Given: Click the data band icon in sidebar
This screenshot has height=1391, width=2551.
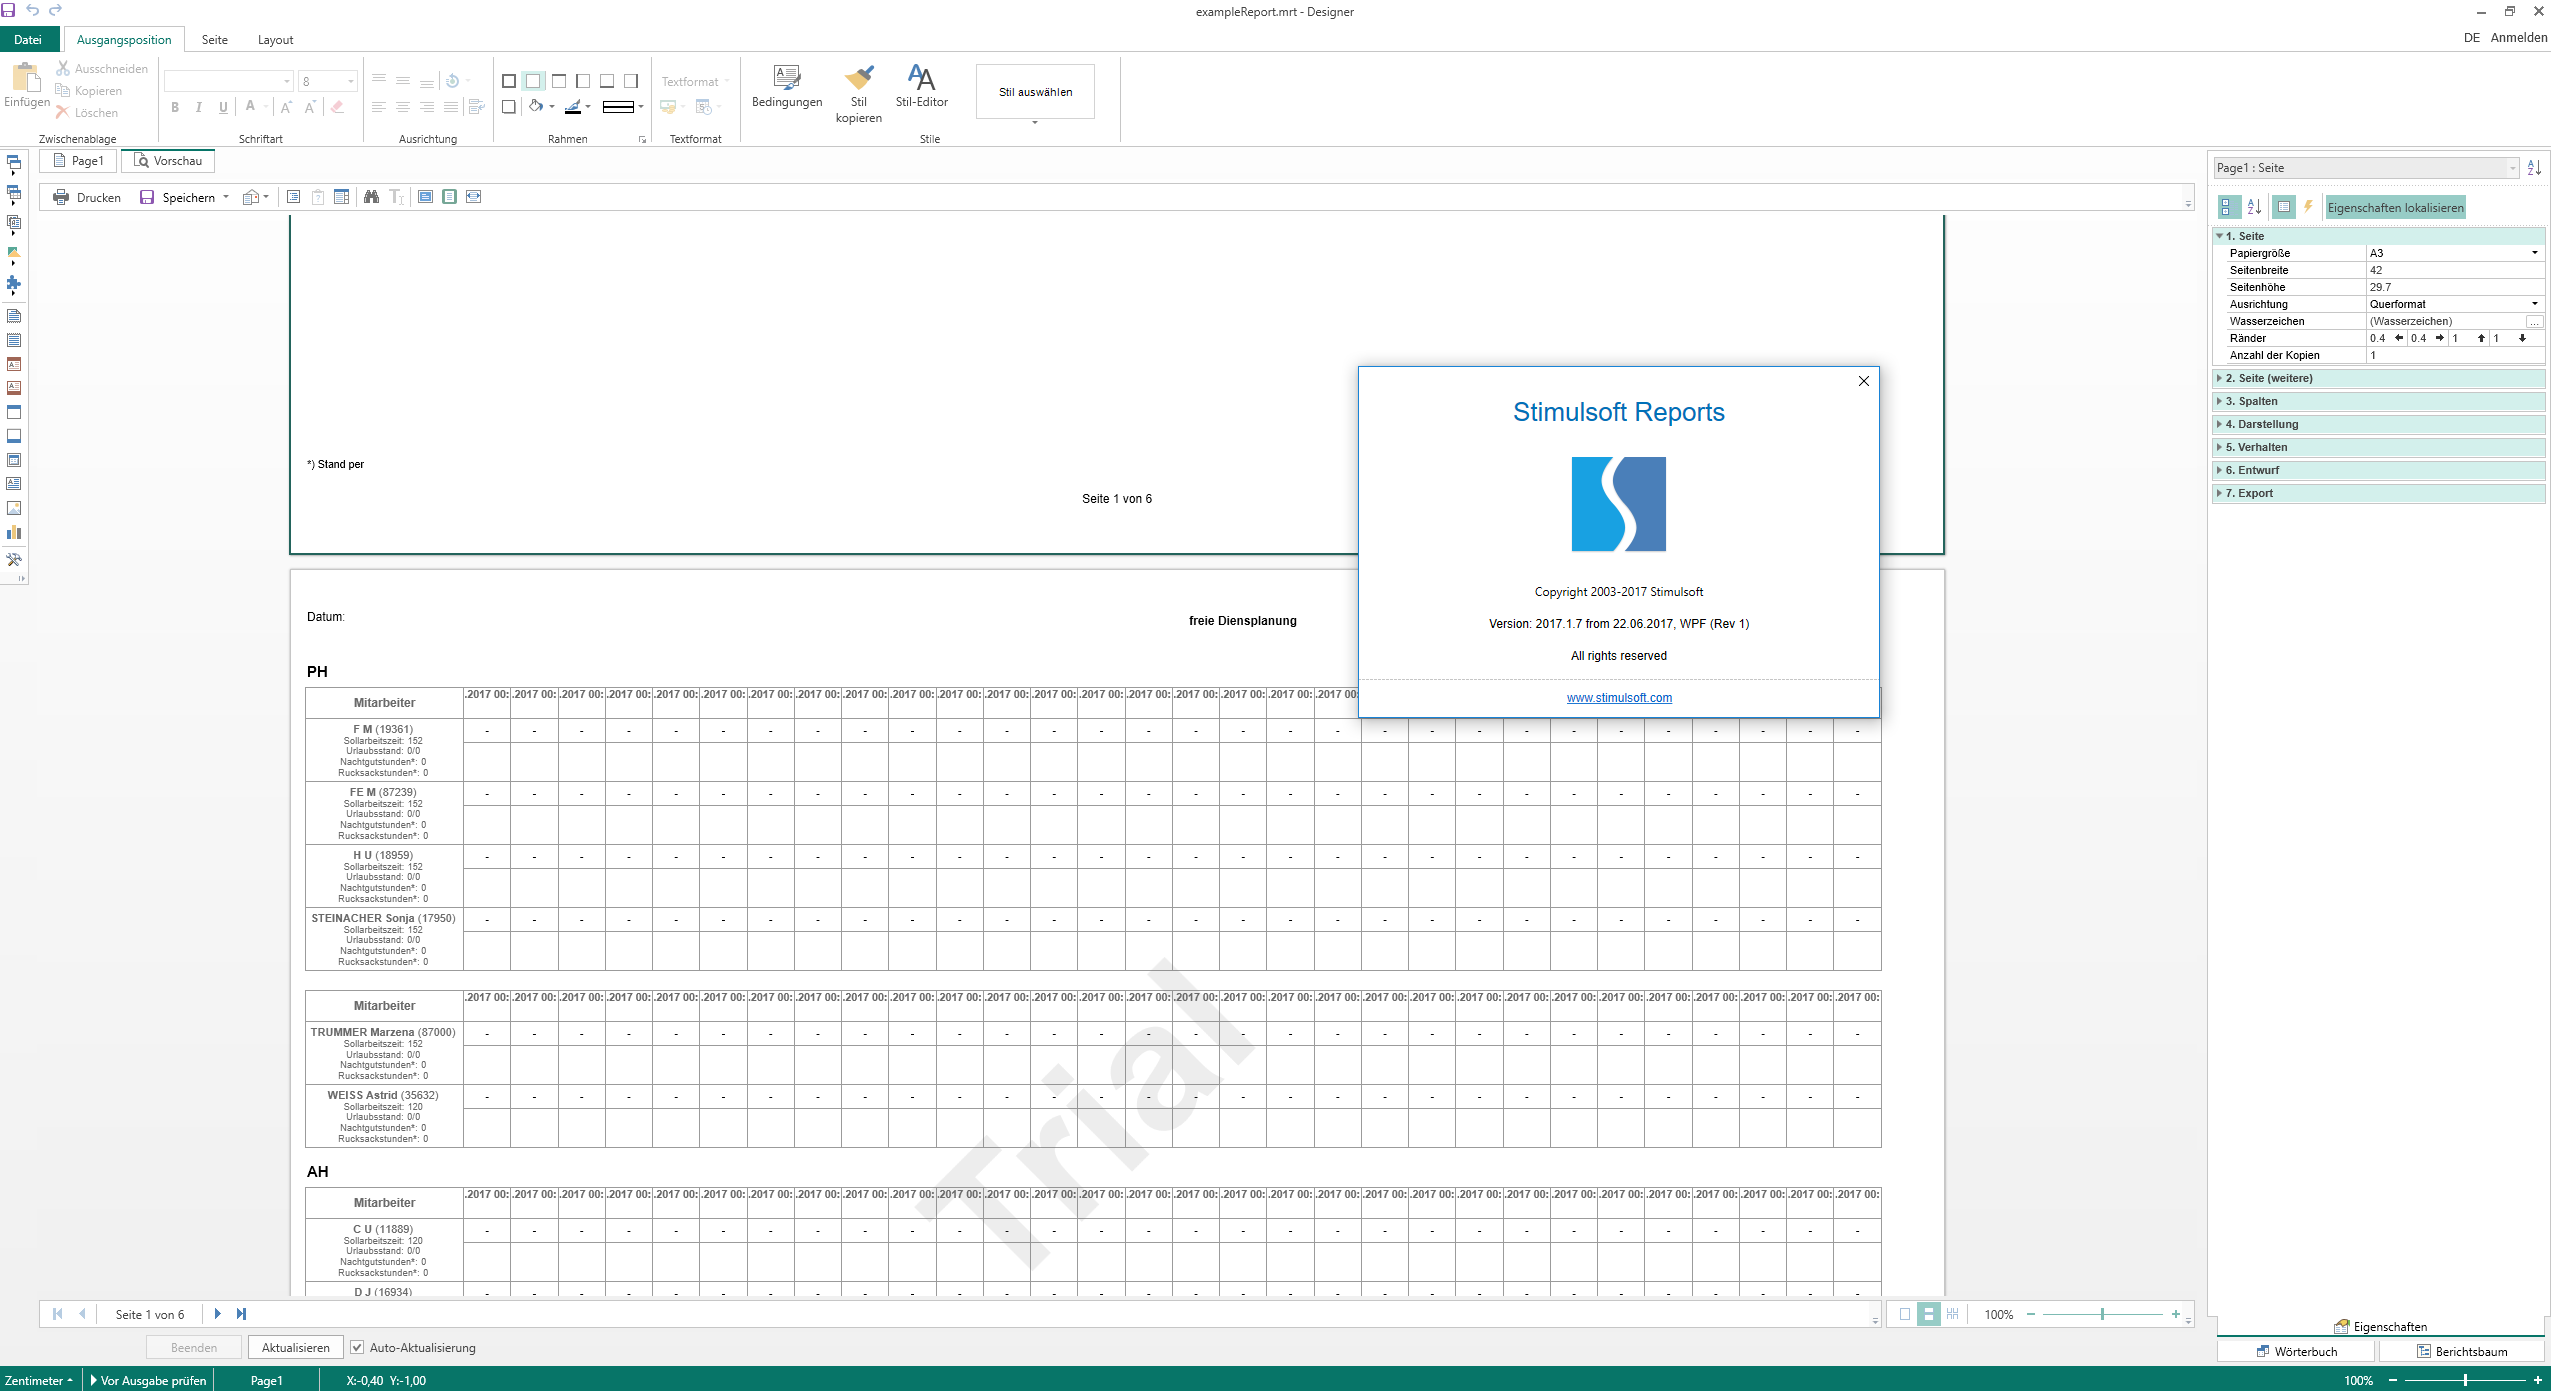Looking at the screenshot, I should point(14,460).
